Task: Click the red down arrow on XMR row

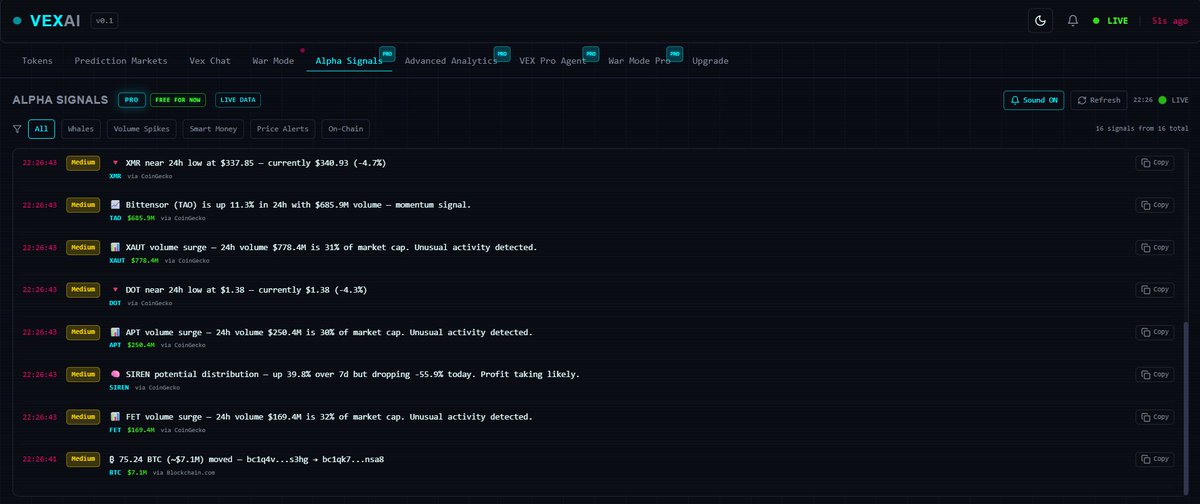Action: tap(115, 163)
